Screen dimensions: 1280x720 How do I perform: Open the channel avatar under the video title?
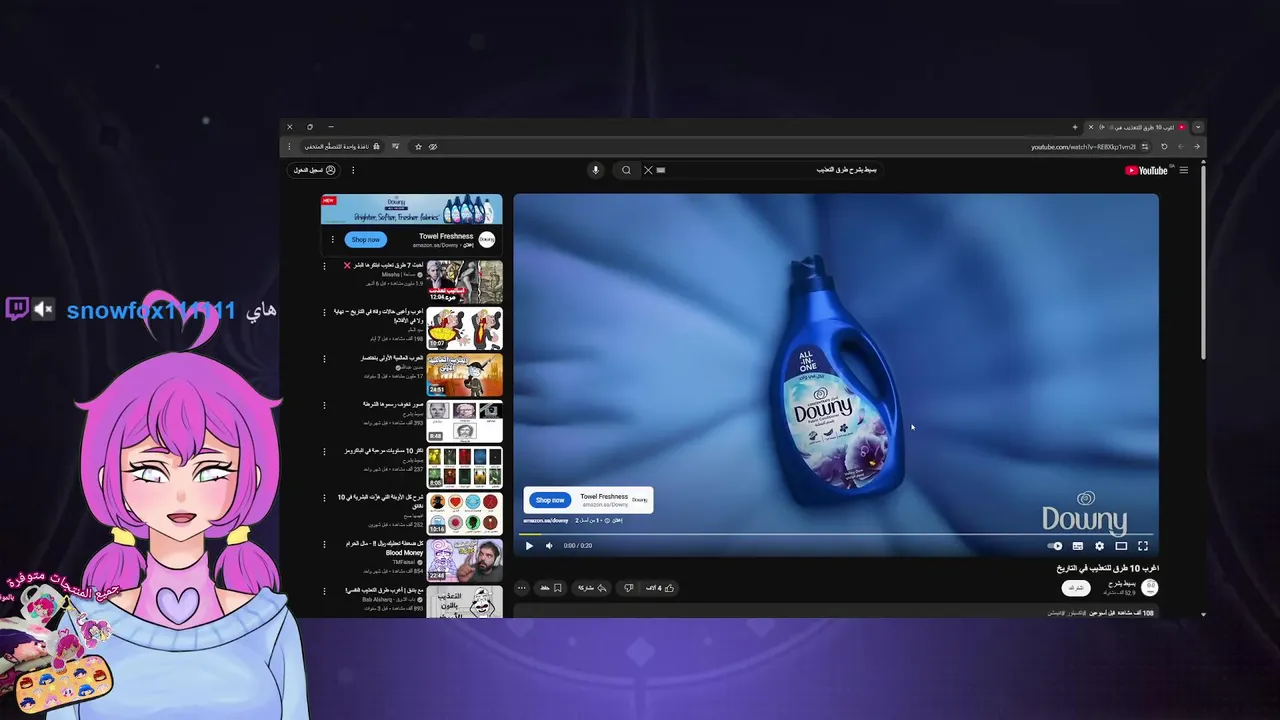1150,588
